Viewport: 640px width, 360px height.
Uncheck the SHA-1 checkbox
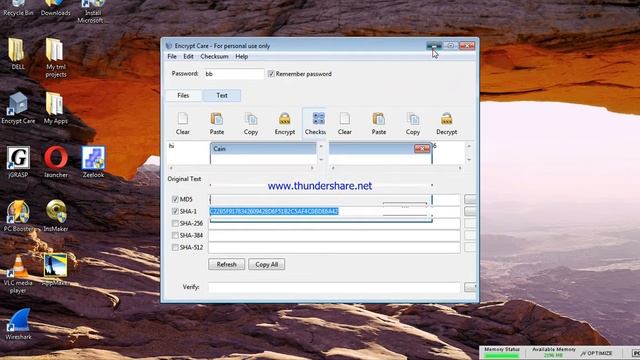(x=175, y=211)
